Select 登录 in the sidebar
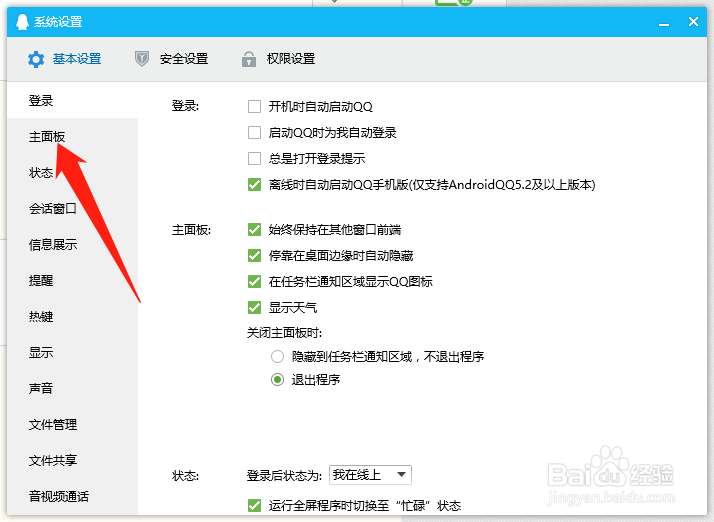 [x=72, y=100]
